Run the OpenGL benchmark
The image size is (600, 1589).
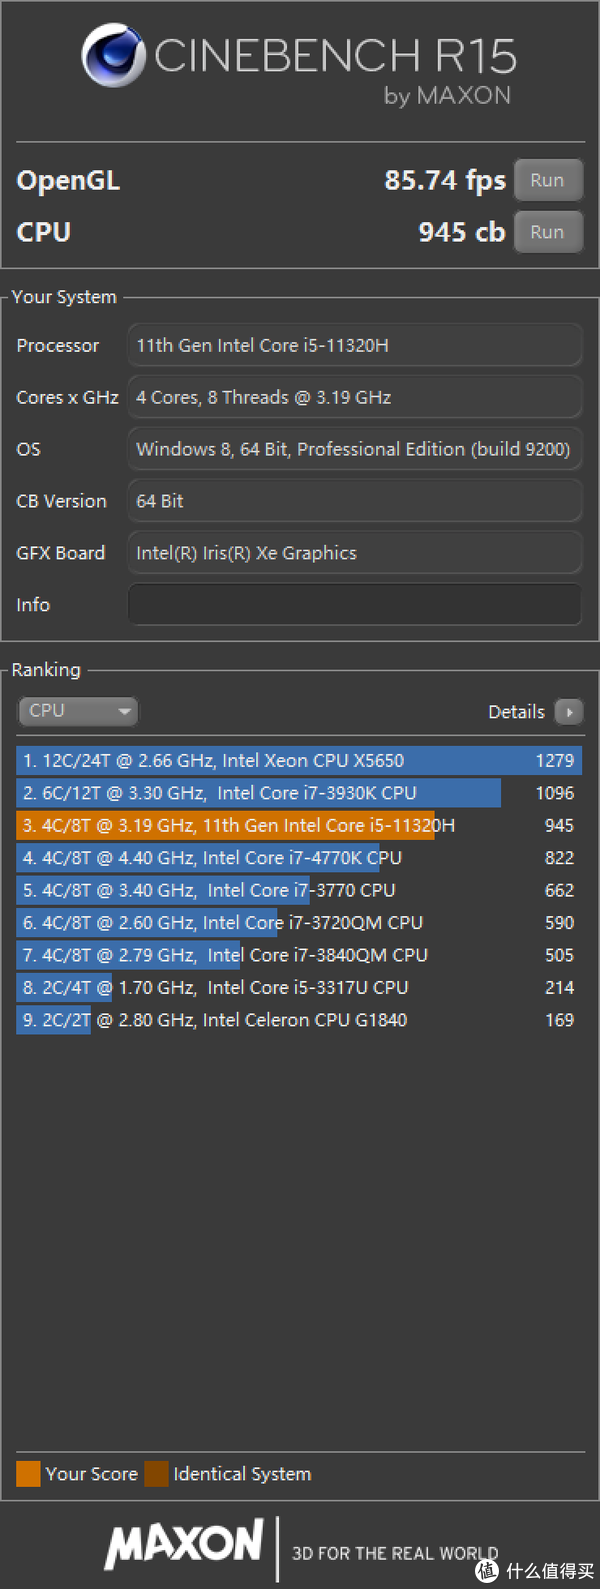pos(547,180)
